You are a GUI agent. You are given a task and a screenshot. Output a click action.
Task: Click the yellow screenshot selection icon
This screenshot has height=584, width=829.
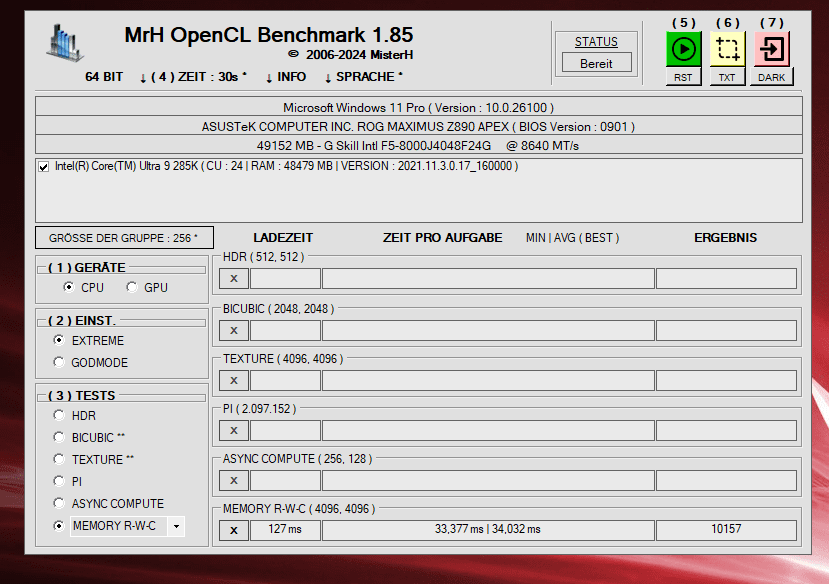click(727, 49)
